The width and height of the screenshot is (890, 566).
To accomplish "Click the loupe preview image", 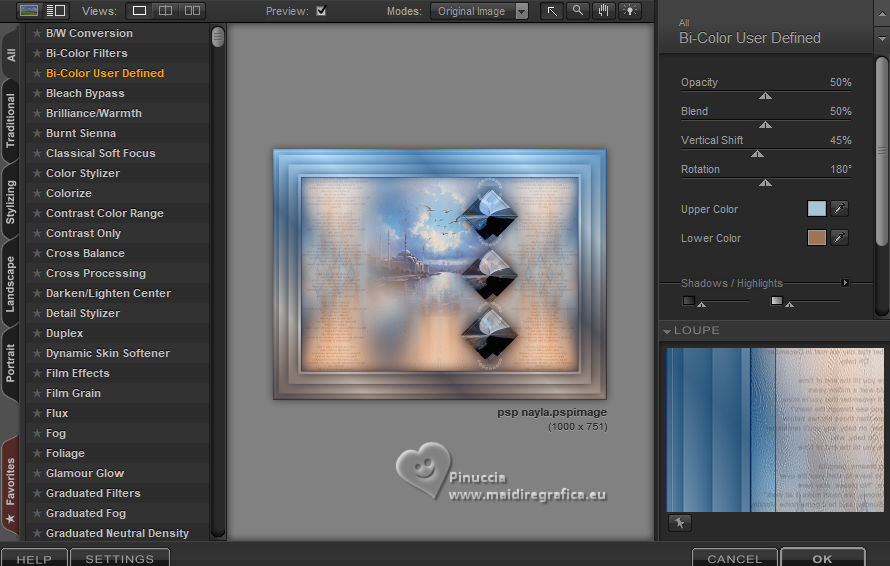I will tap(775, 430).
